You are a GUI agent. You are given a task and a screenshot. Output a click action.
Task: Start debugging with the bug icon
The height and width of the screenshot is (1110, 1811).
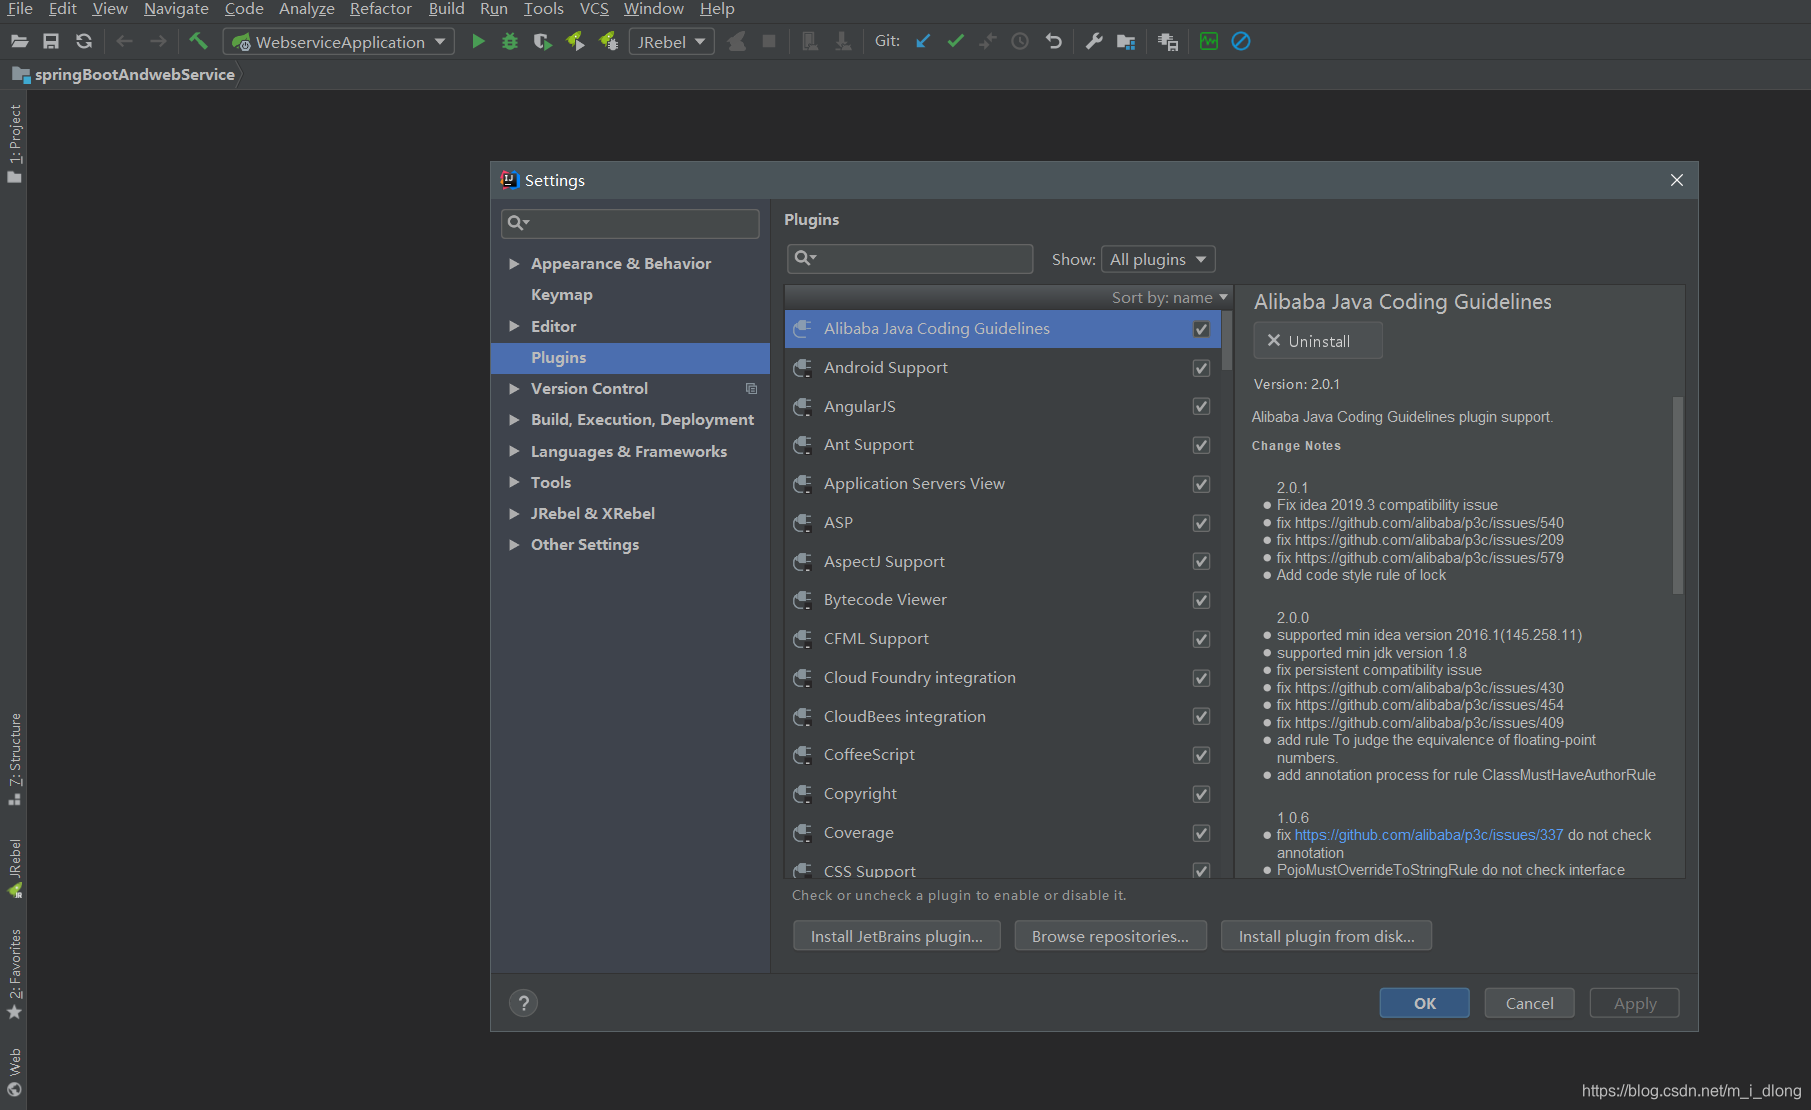(x=510, y=41)
